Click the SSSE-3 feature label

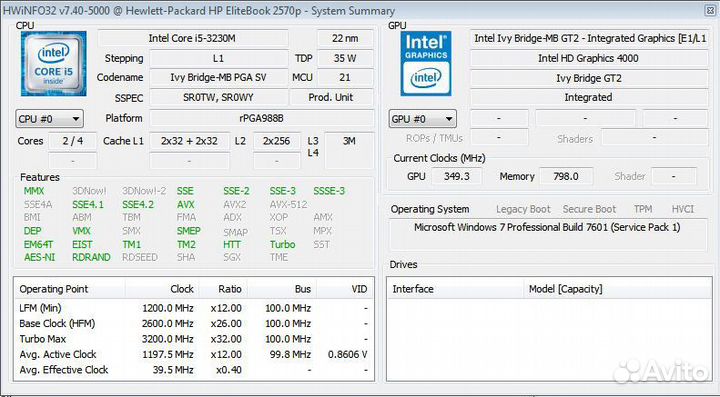click(329, 191)
